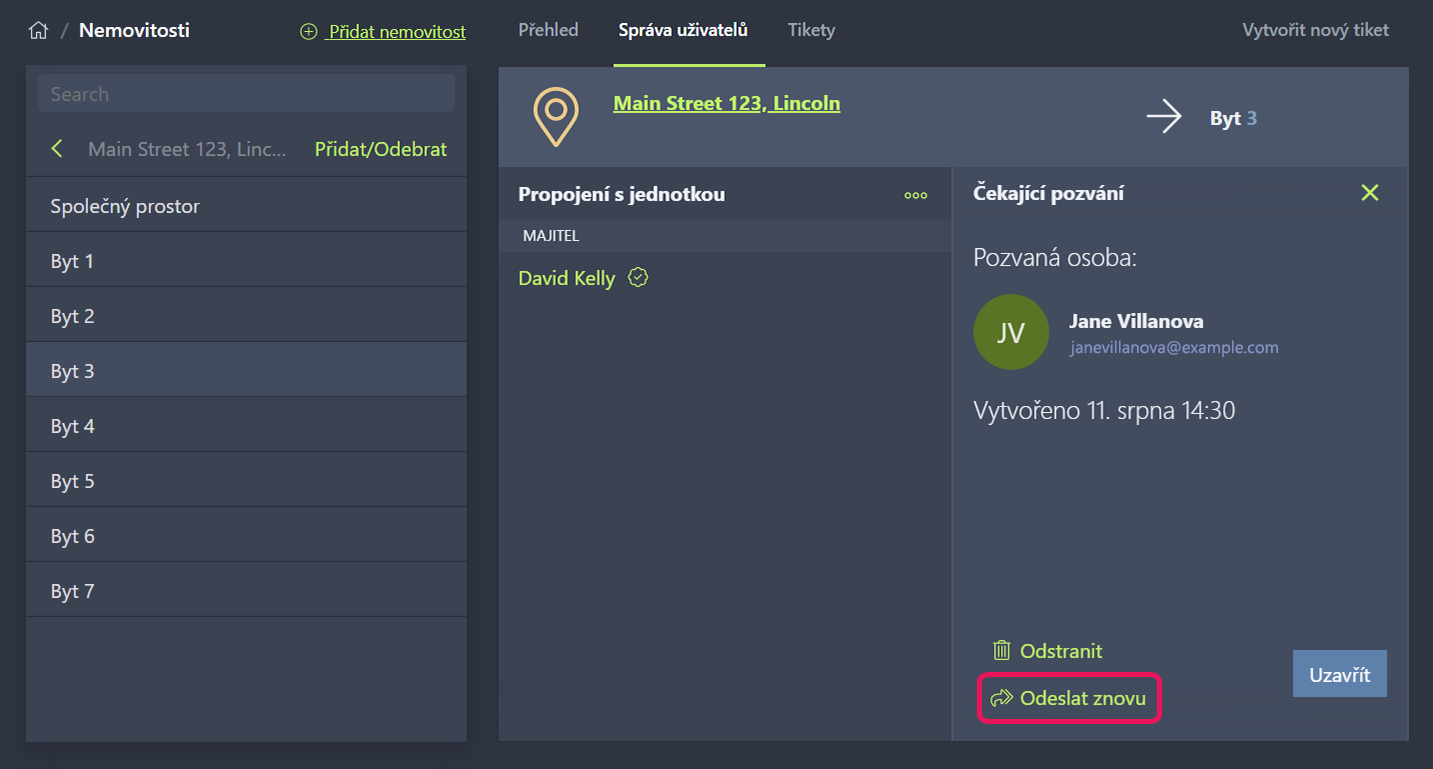Select Byt 4 in the list
1433x769 pixels.
[246, 426]
